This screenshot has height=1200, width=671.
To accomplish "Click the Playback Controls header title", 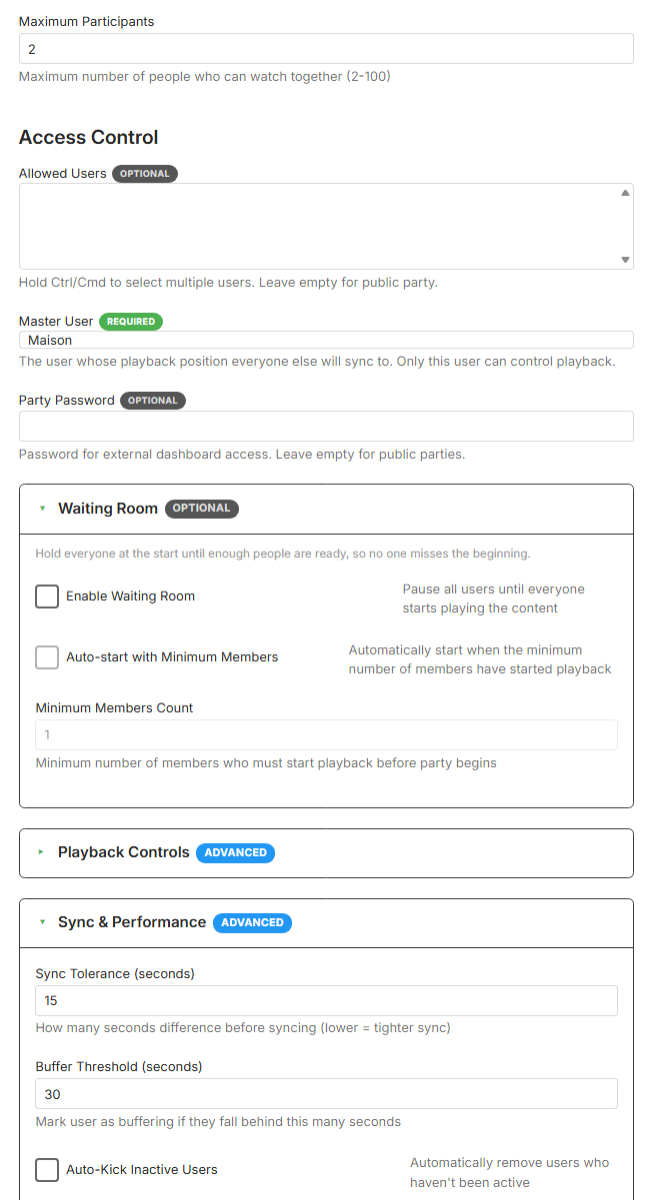I will (123, 852).
